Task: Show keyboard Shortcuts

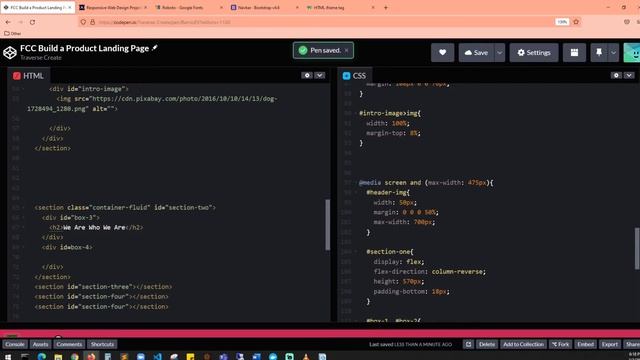Action: click(x=102, y=344)
